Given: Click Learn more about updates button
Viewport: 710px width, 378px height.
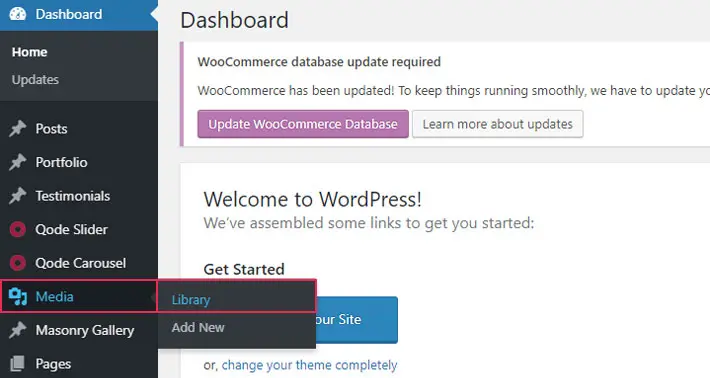Looking at the screenshot, I should pos(498,124).
